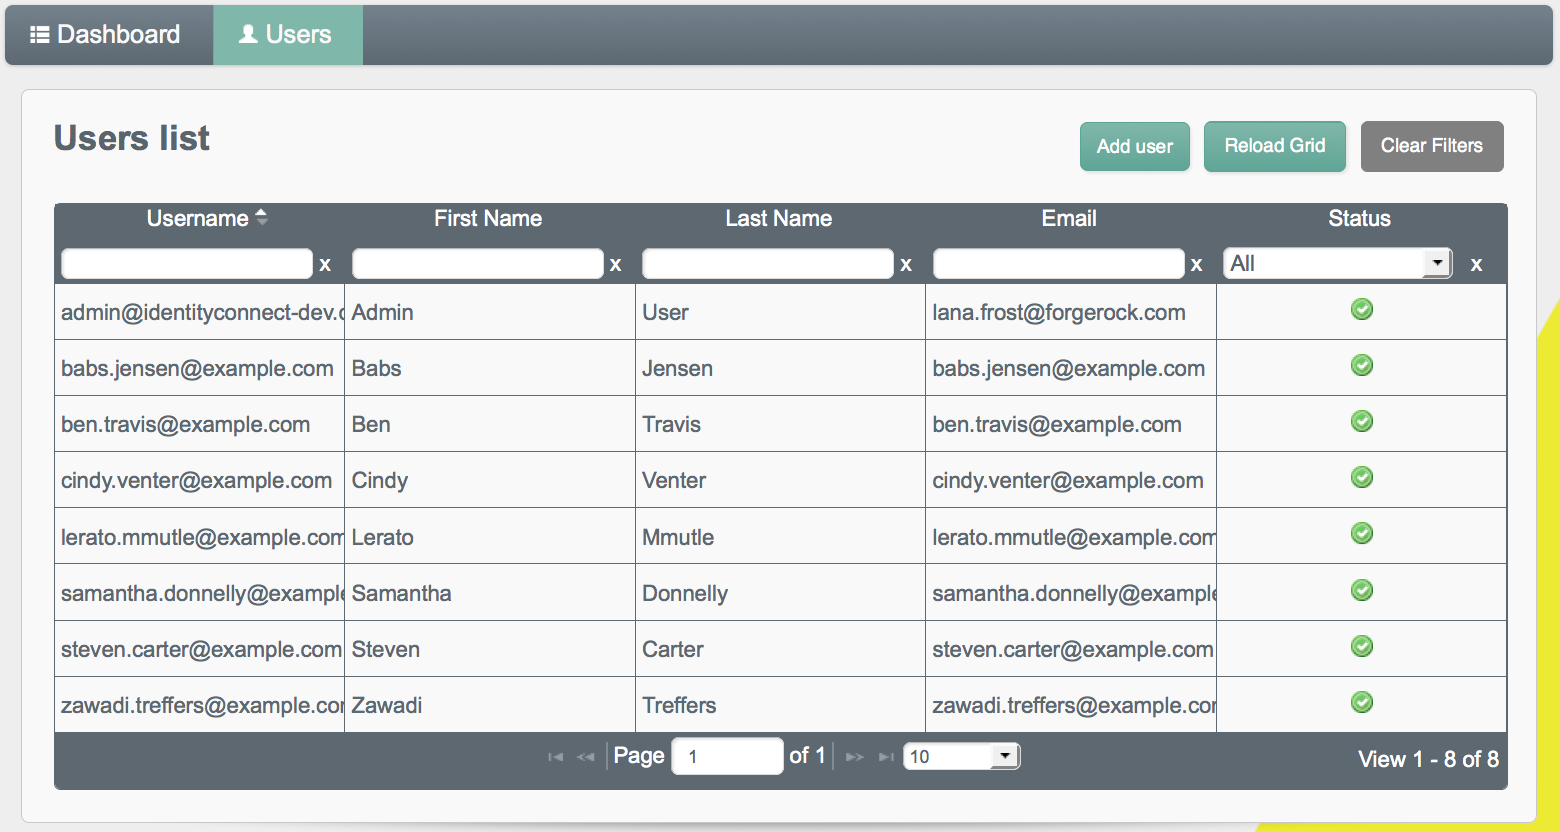
Task: Go to last page icon
Action: click(x=886, y=757)
